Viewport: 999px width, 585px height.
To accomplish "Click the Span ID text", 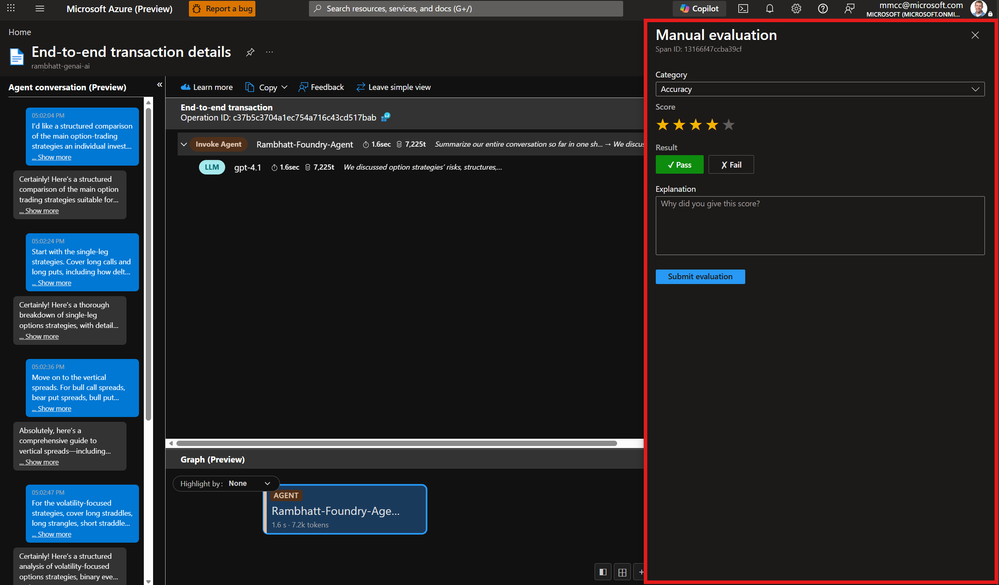I will [698, 49].
